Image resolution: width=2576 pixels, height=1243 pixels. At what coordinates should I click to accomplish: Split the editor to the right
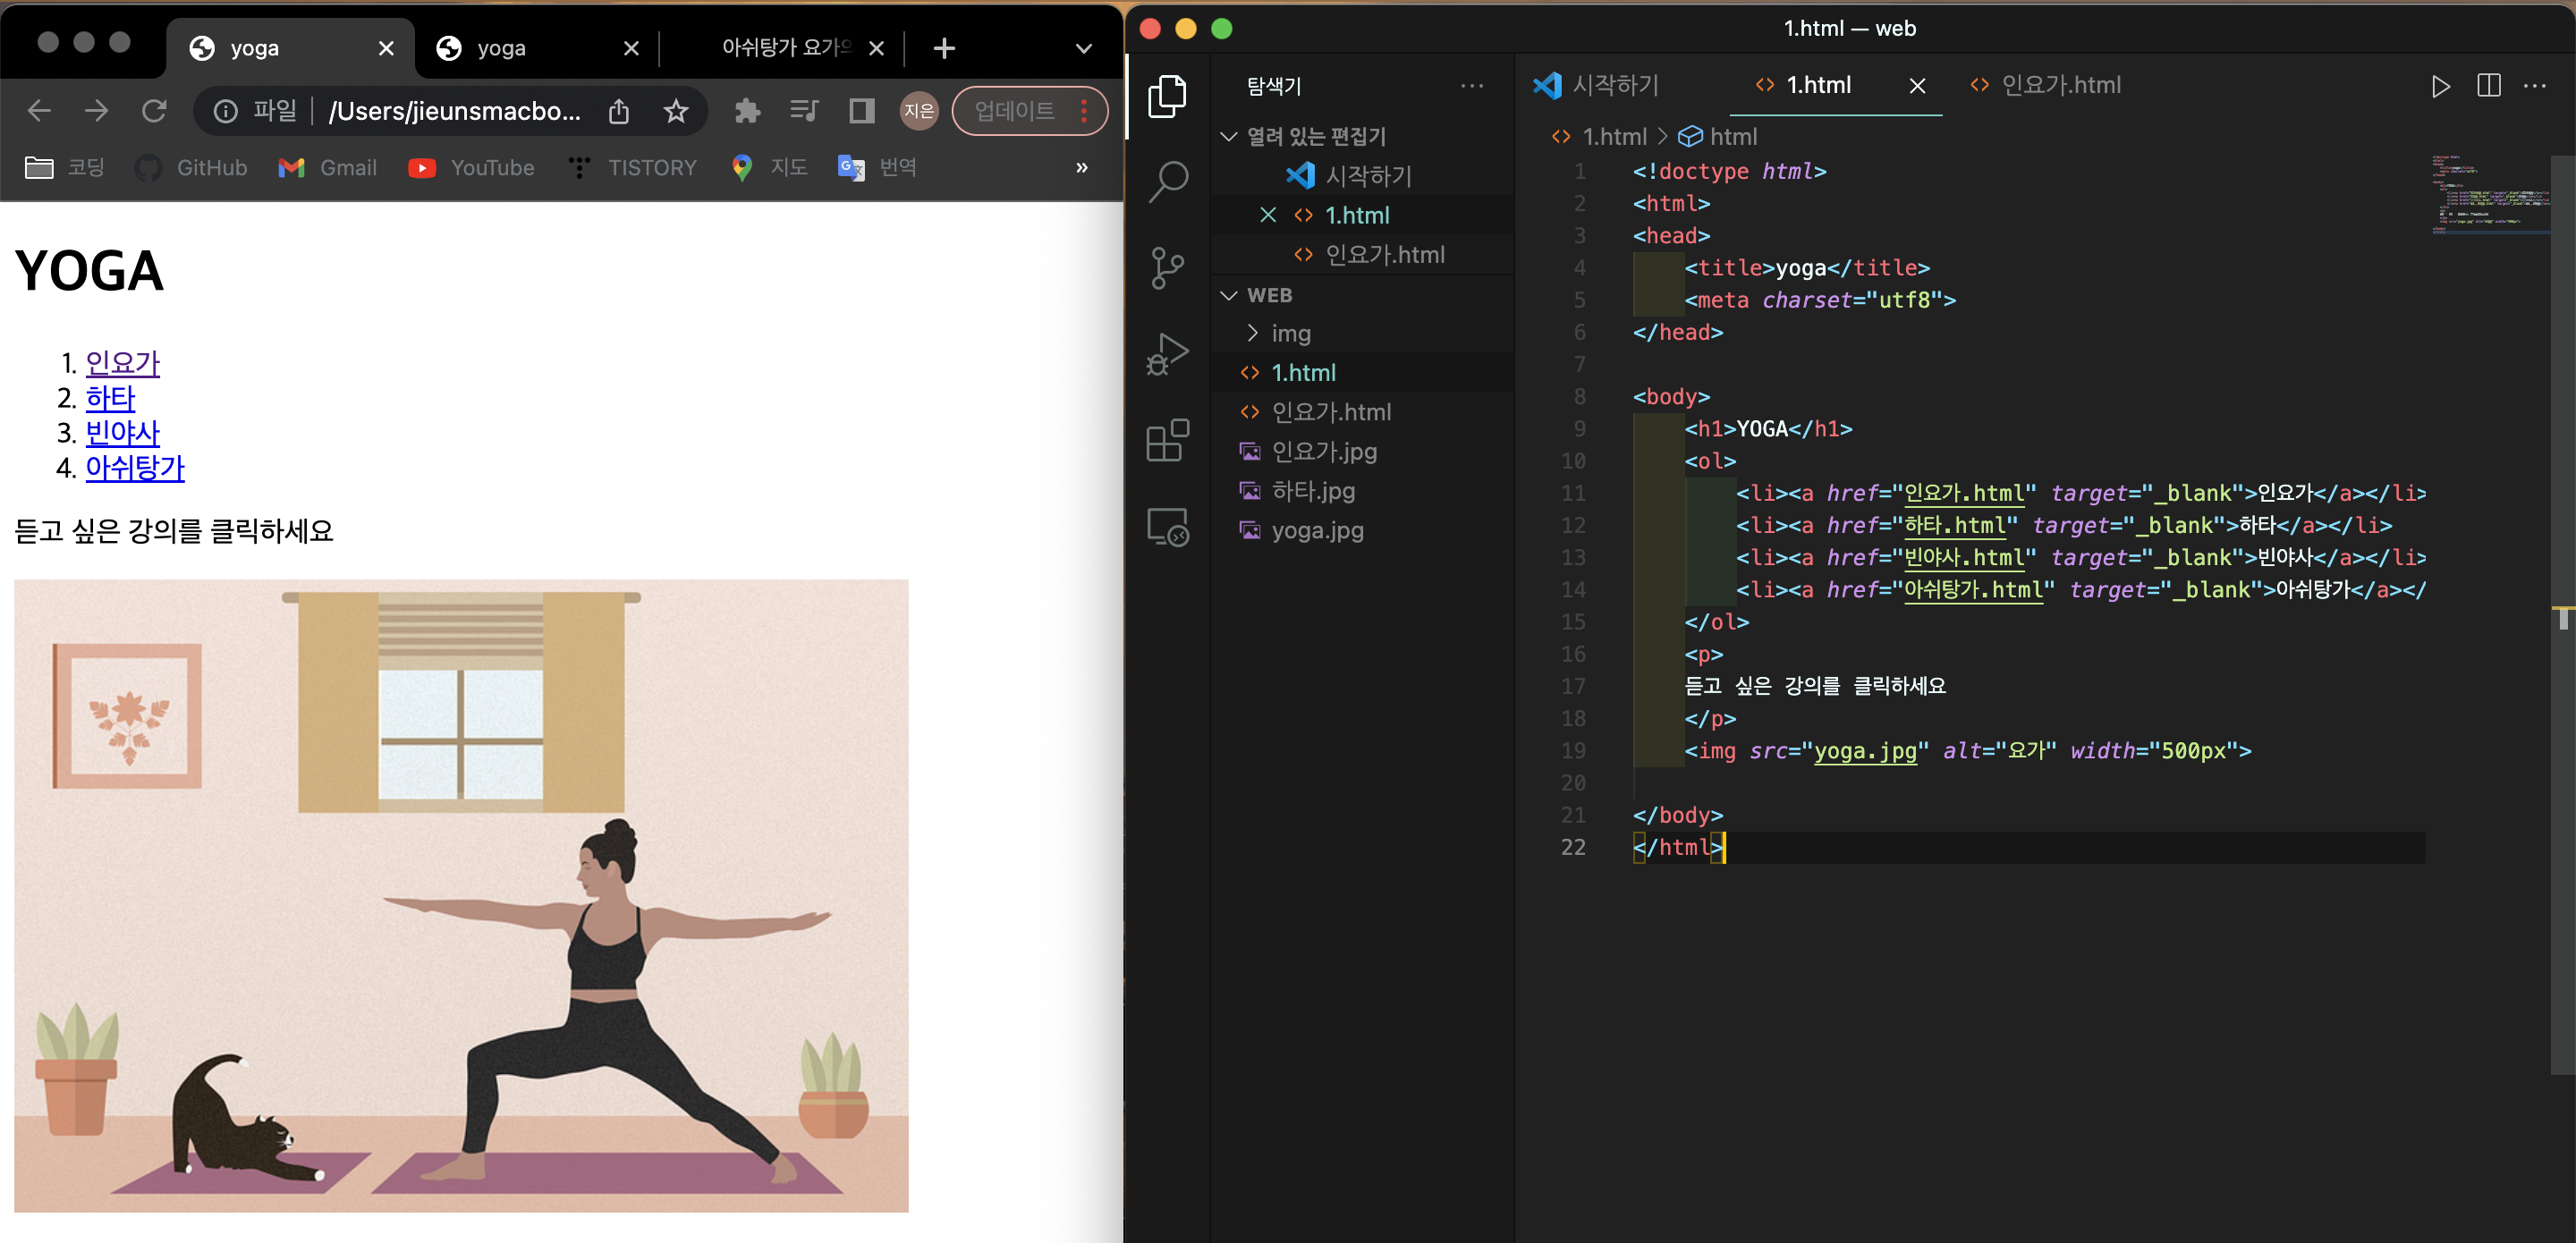click(2488, 86)
